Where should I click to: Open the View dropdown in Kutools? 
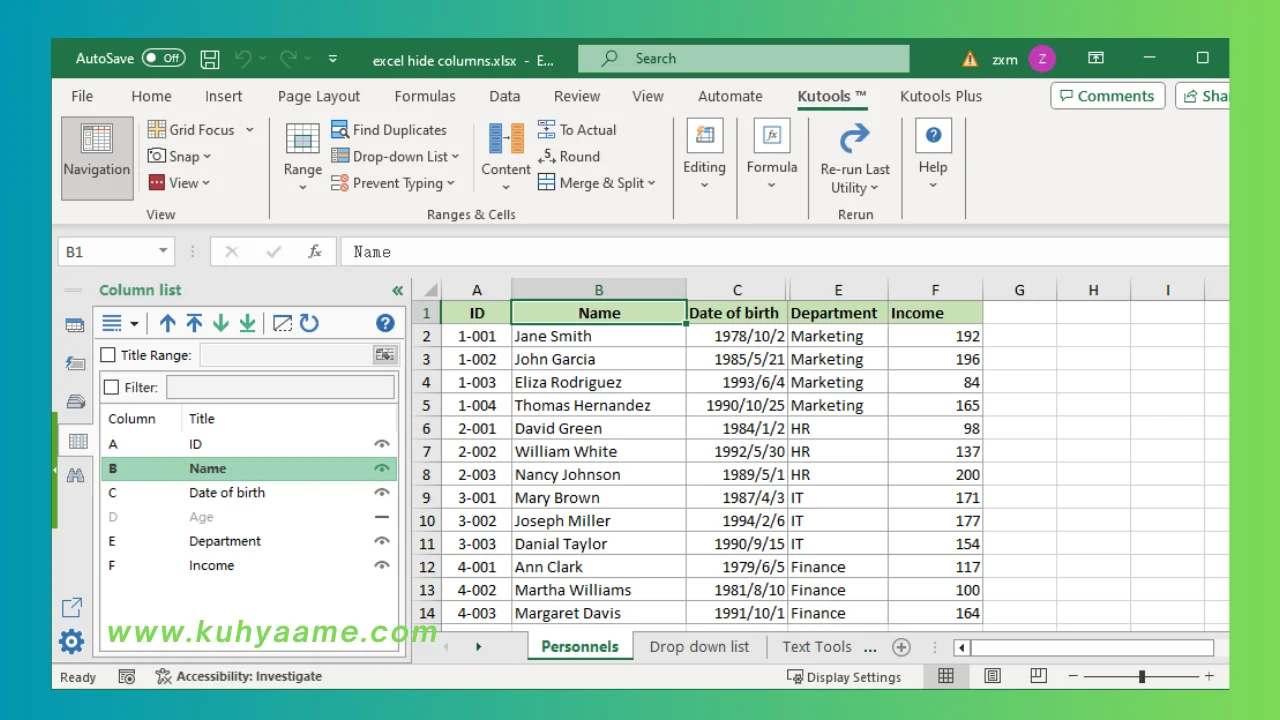(180, 183)
